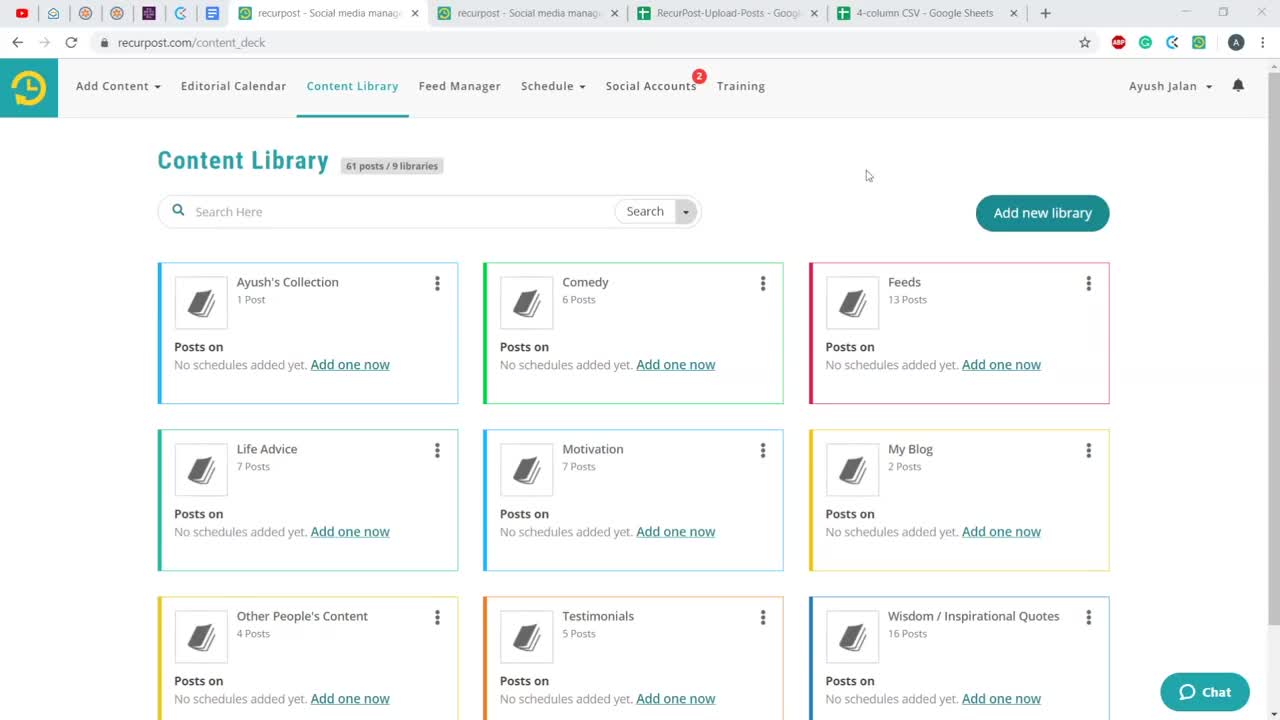Screen dimensions: 1280x720
Task: Go back in browser history
Action: tap(17, 42)
